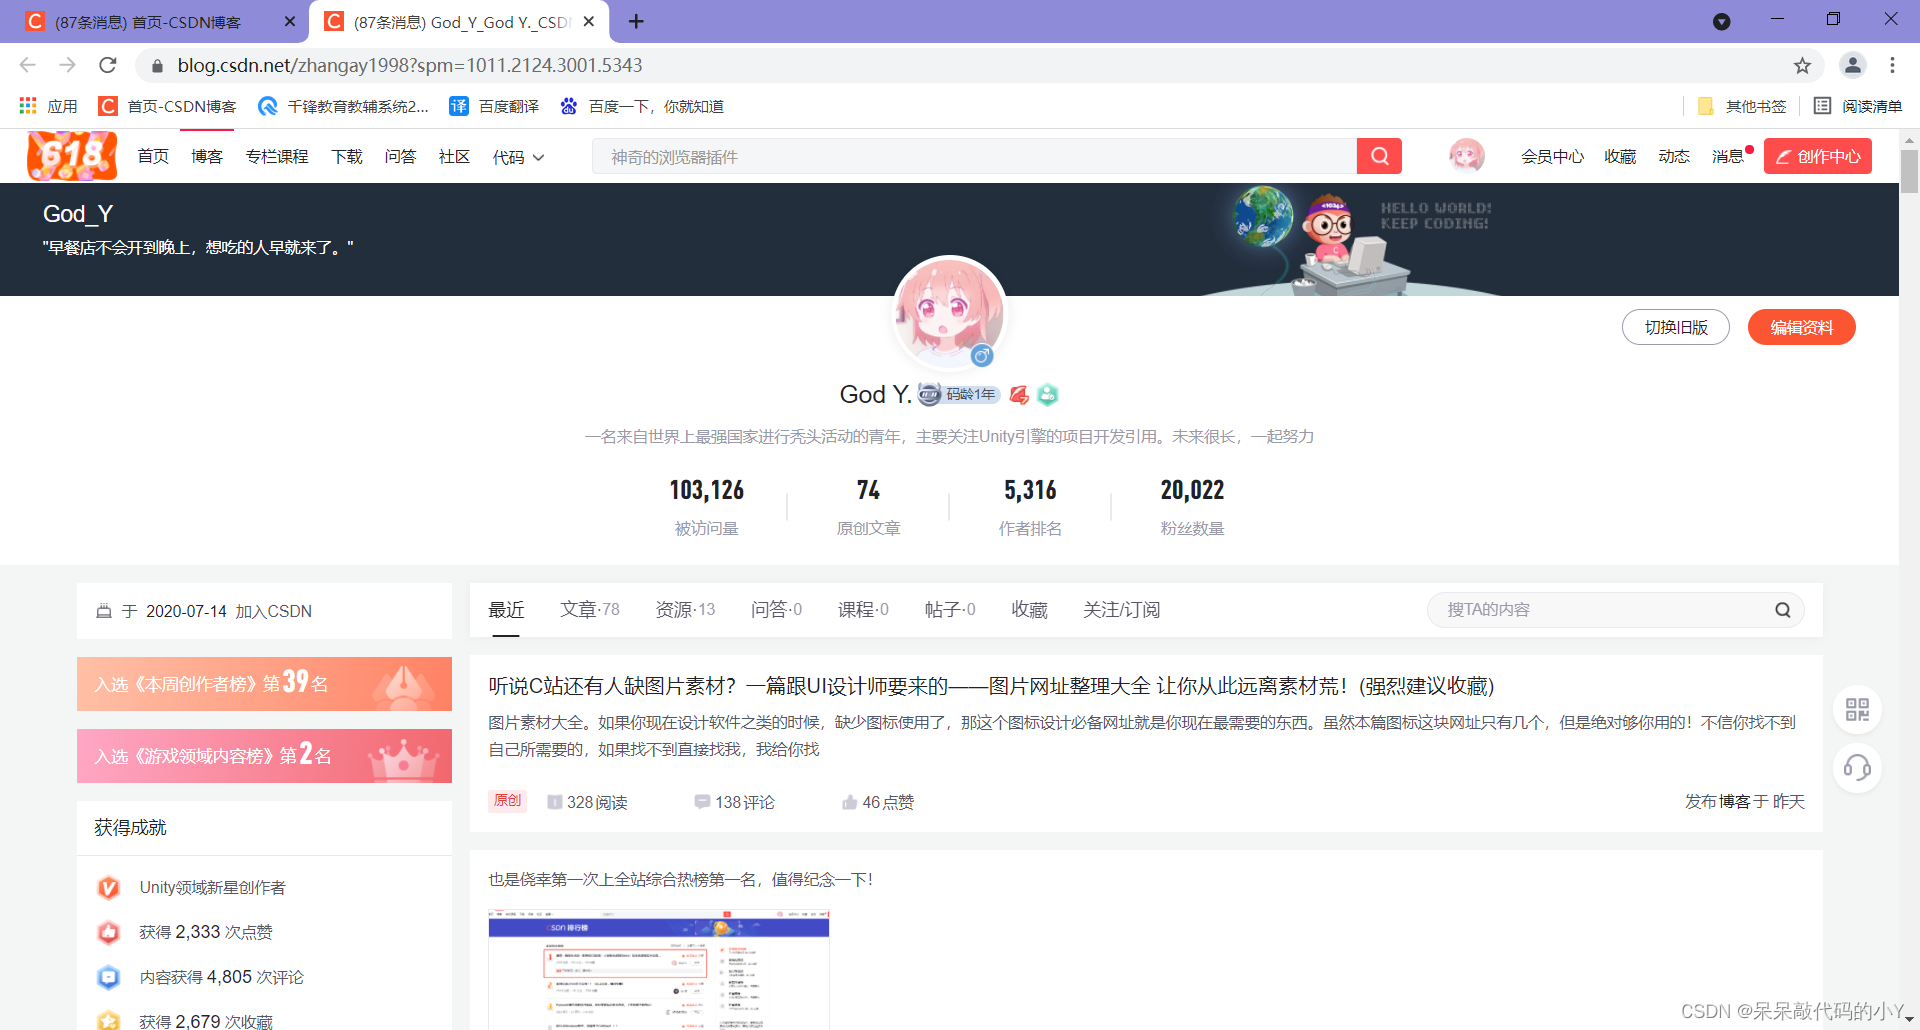The image size is (1920, 1030).
Task: Open the hot-ranking screenshot thumbnail
Action: (659, 969)
